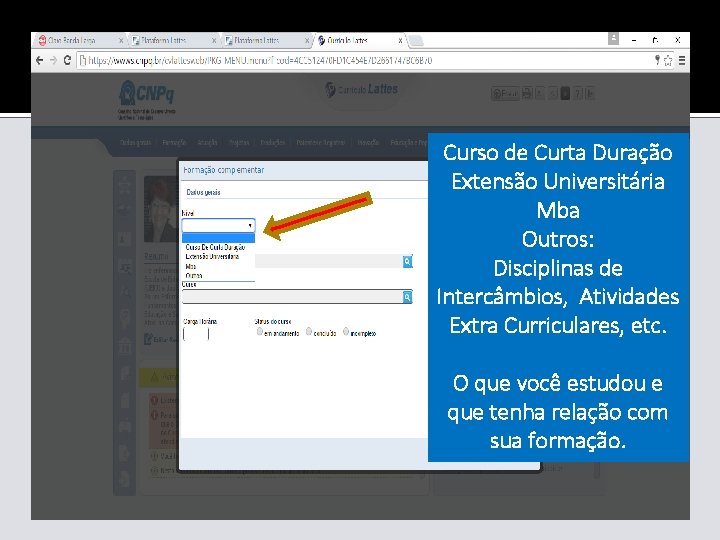Click the Carga Horária input box
The height and width of the screenshot is (540, 720).
point(196,334)
